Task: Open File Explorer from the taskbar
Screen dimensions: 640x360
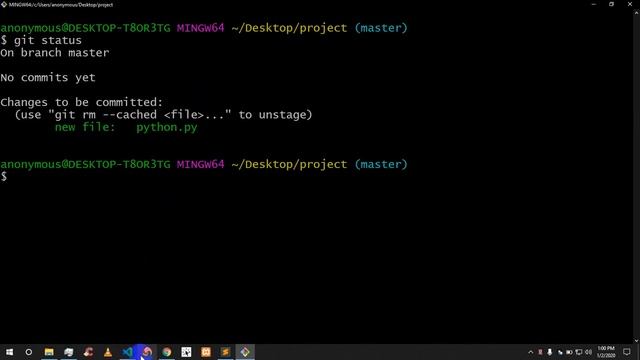Action: (x=49, y=352)
